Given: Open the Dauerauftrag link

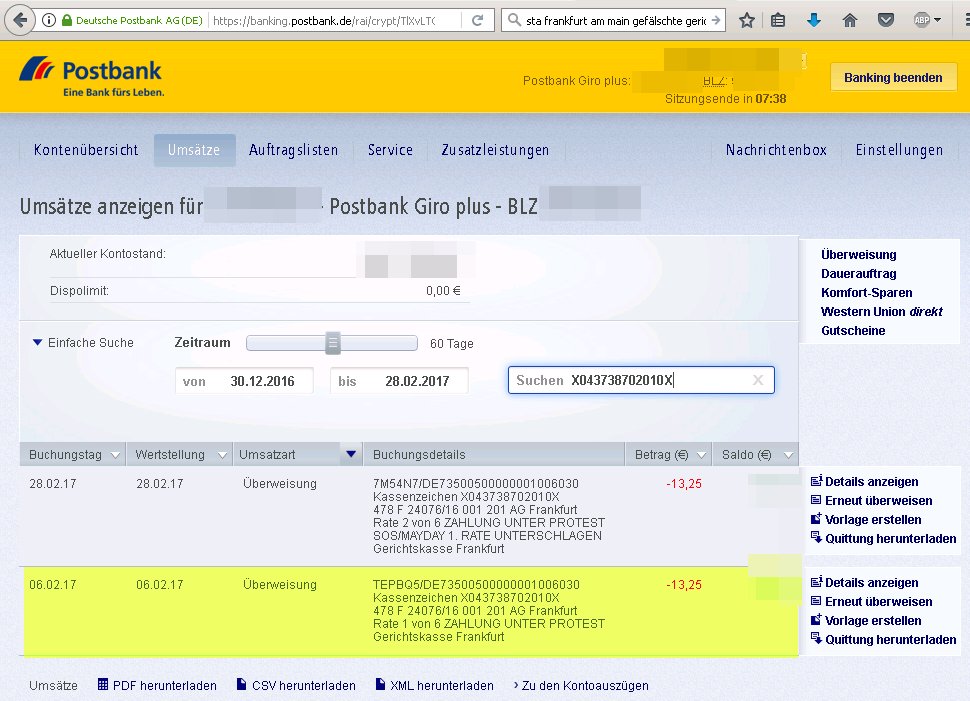Looking at the screenshot, I should pos(858,273).
